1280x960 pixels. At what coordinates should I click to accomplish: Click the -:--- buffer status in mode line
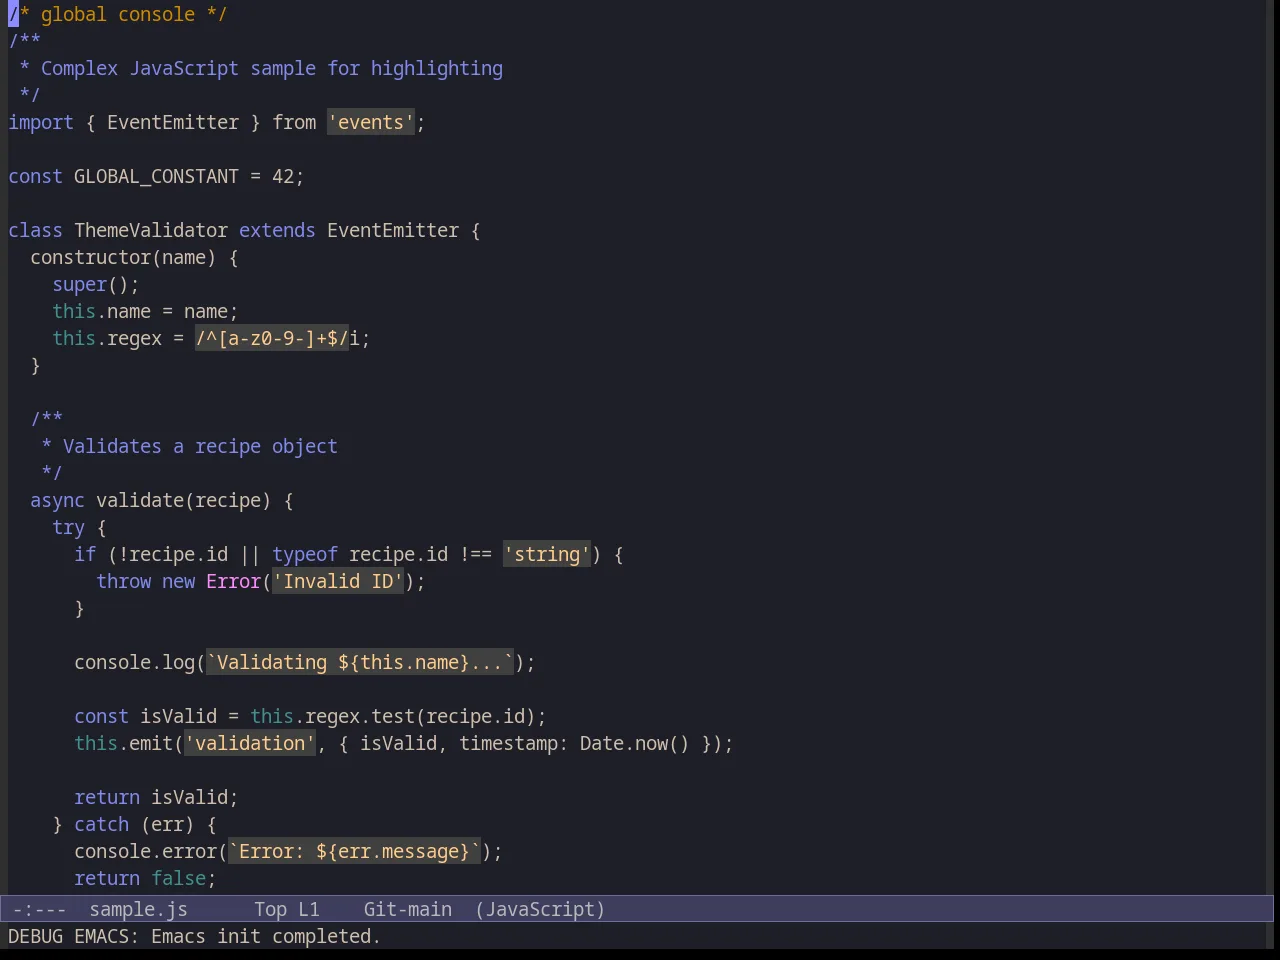point(39,909)
